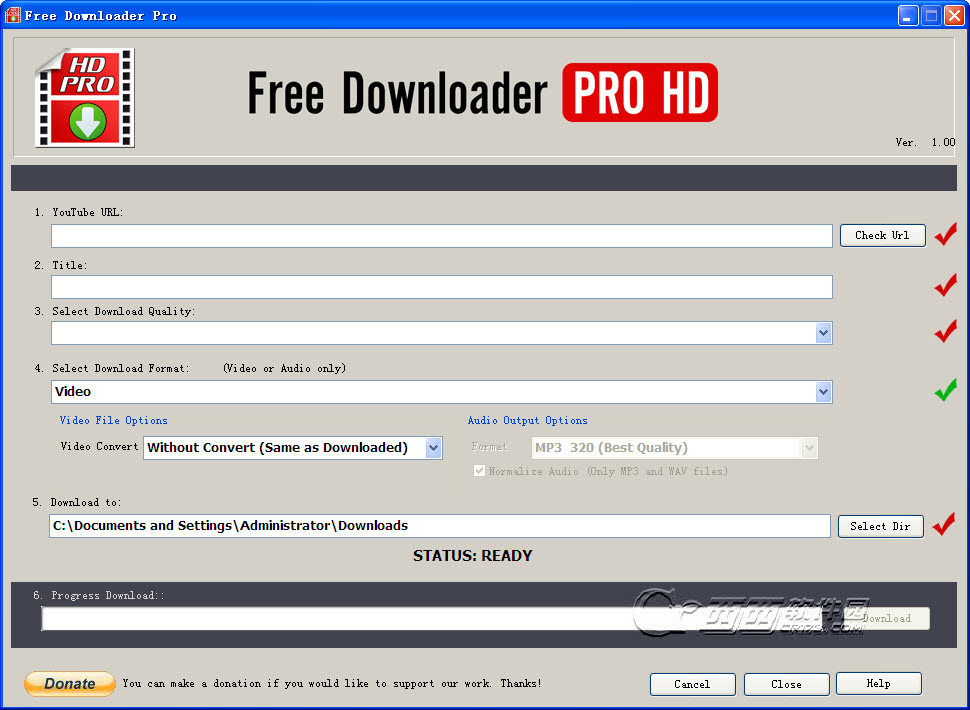This screenshot has height=710, width=970.
Task: Click the Select Dir button
Action: pyautogui.click(x=880, y=526)
